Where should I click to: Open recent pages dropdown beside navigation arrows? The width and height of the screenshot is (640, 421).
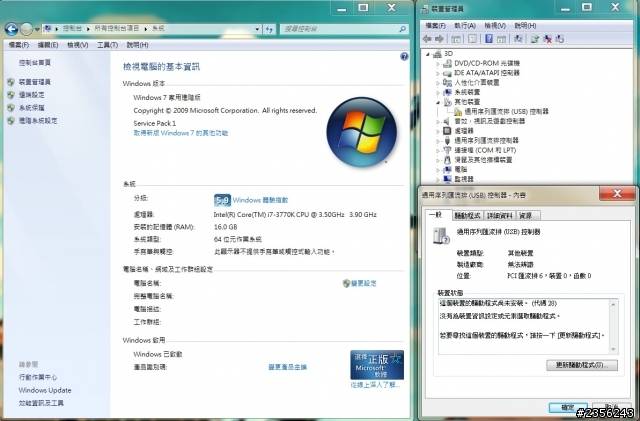(x=37, y=29)
